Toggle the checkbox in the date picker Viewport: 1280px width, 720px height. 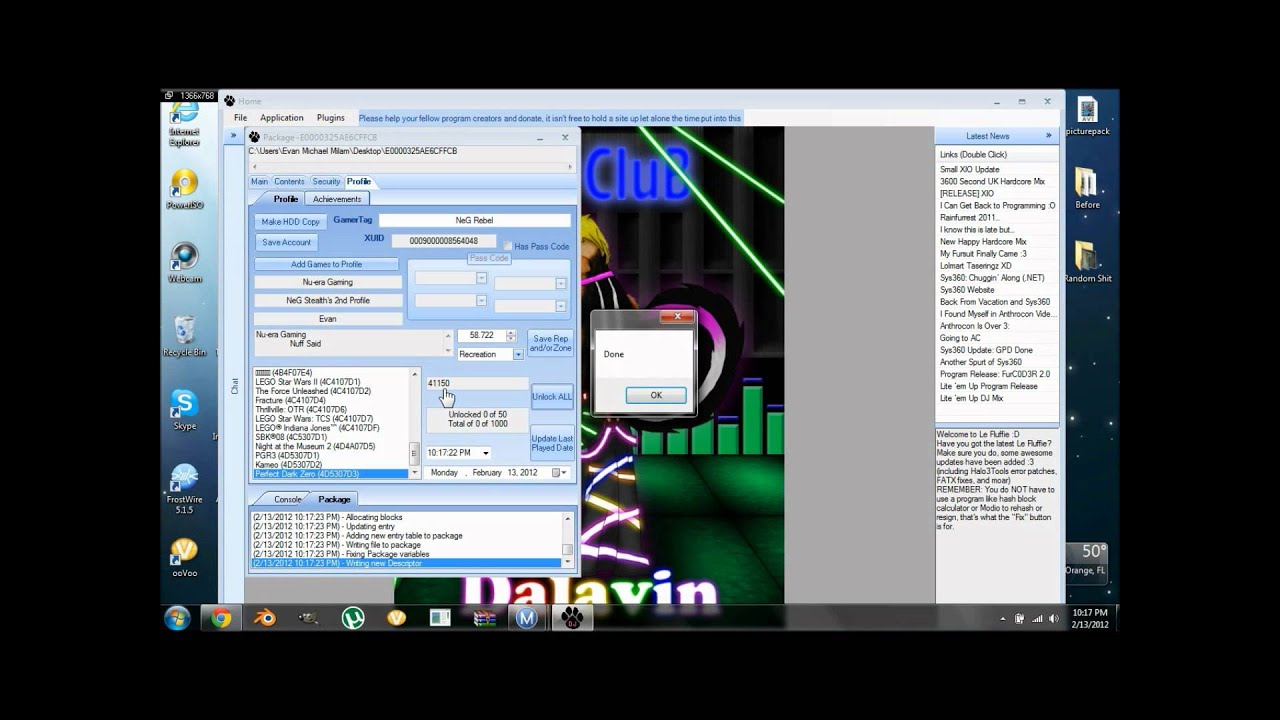[556, 472]
